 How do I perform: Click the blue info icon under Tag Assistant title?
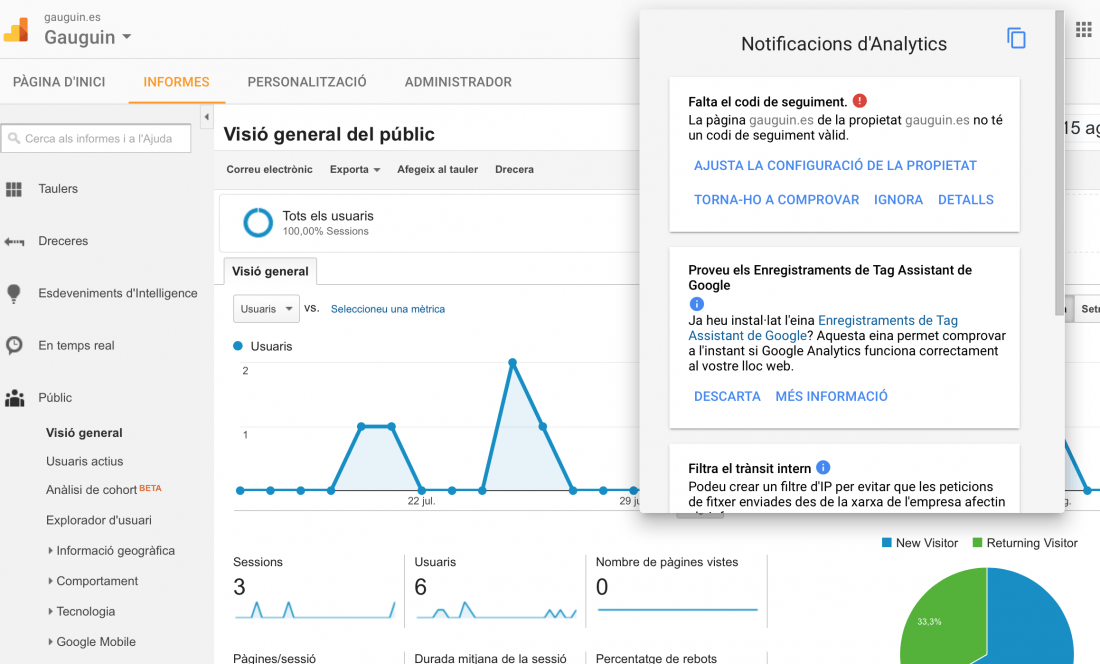click(x=696, y=304)
